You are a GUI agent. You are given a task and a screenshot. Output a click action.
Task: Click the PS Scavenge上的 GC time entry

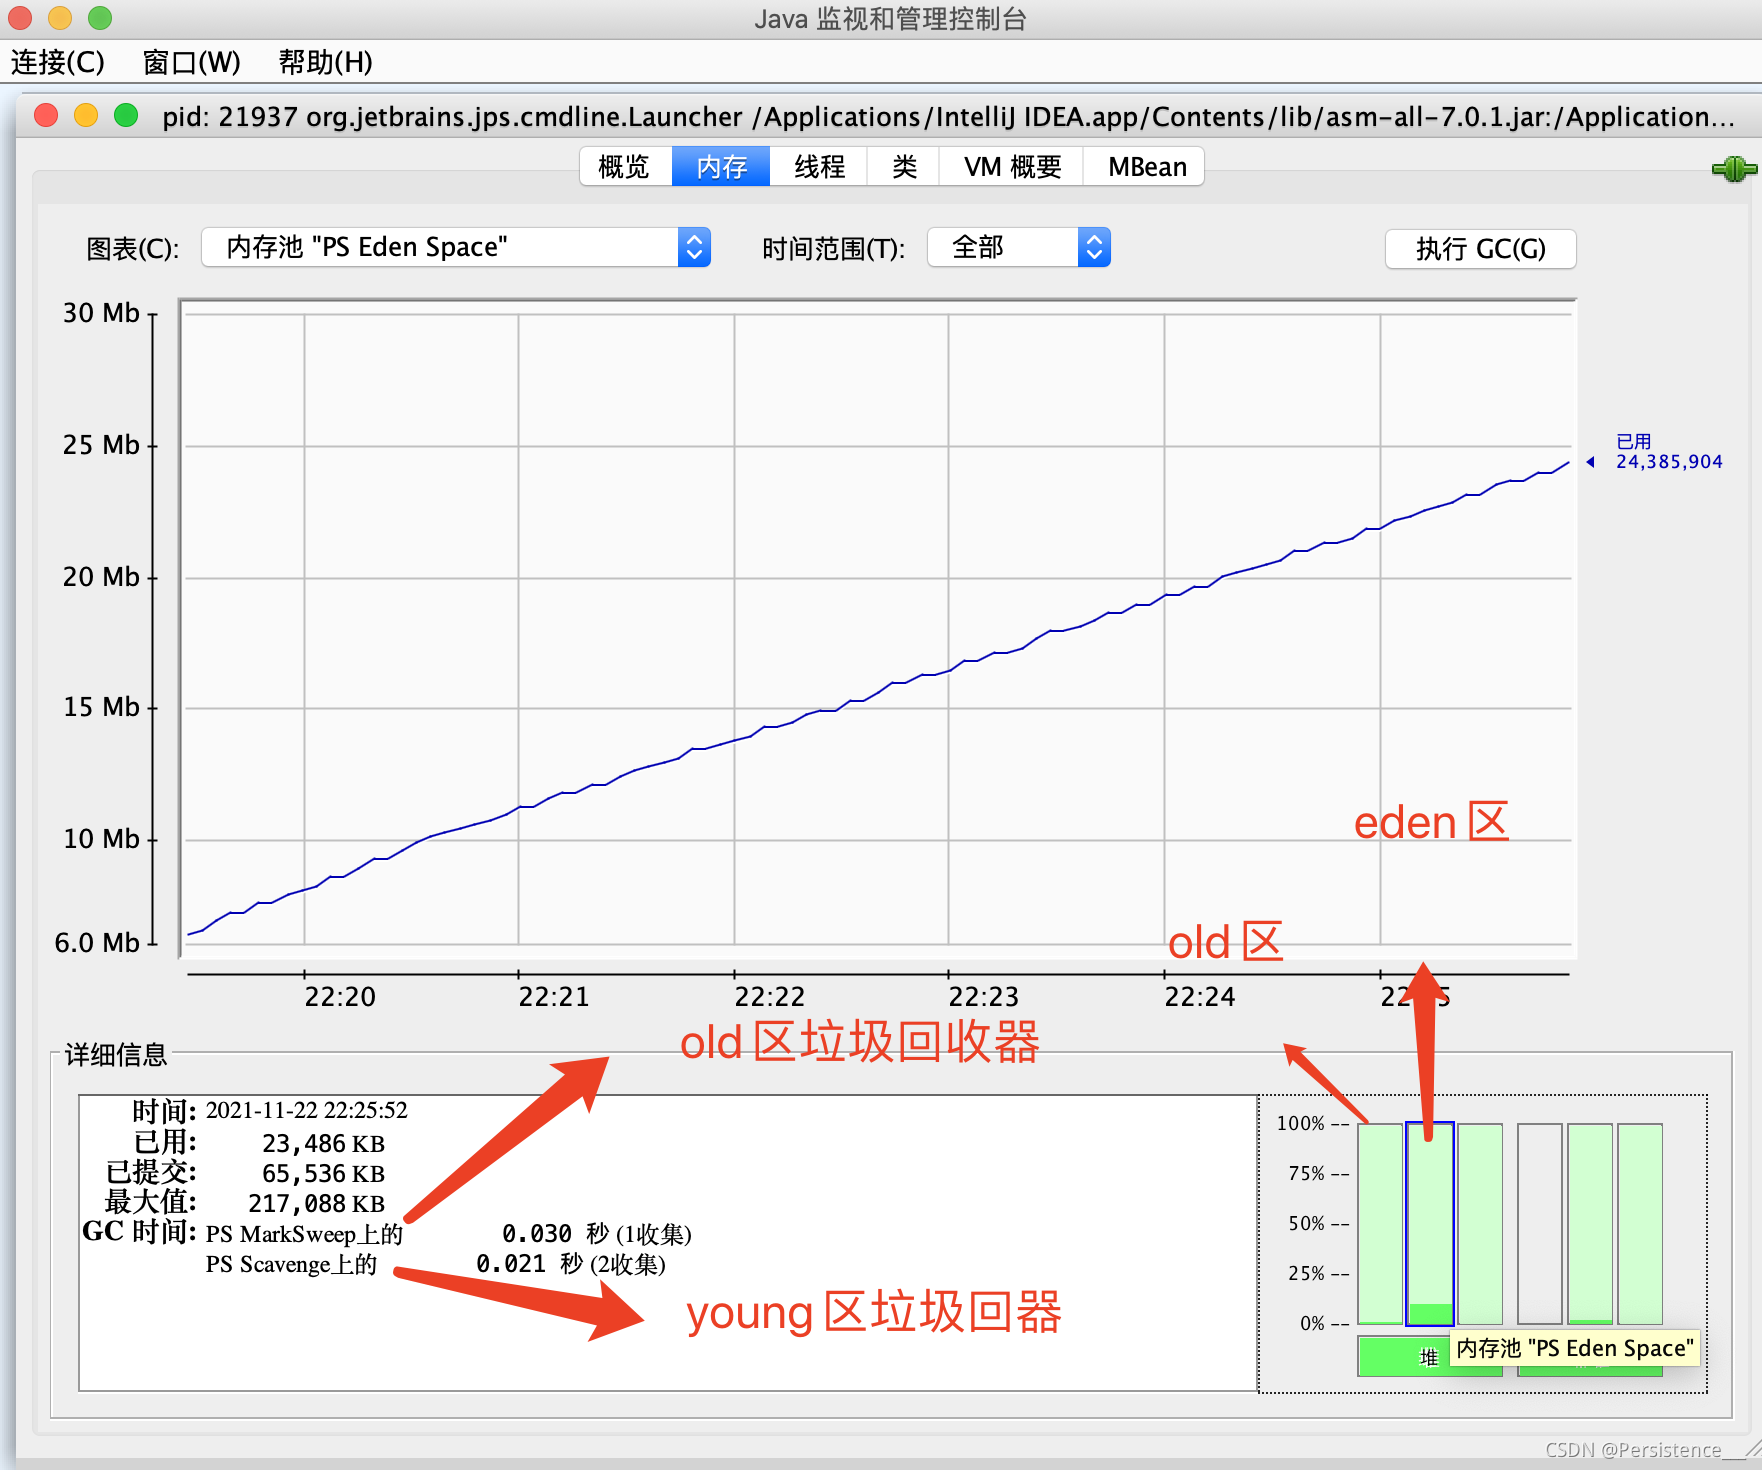292,1264
